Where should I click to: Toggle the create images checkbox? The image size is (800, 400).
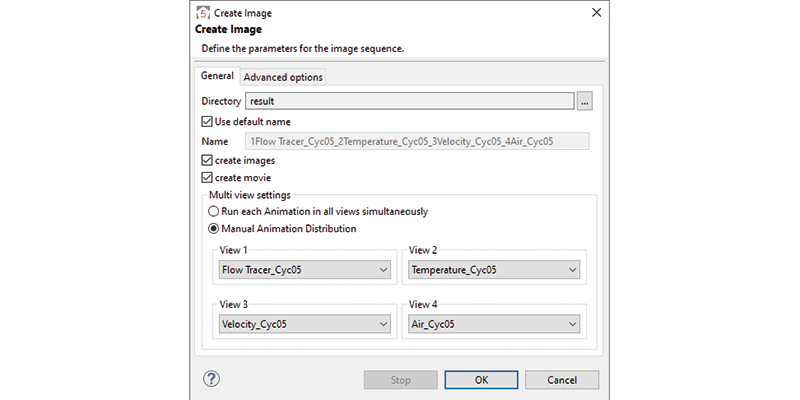click(x=207, y=160)
